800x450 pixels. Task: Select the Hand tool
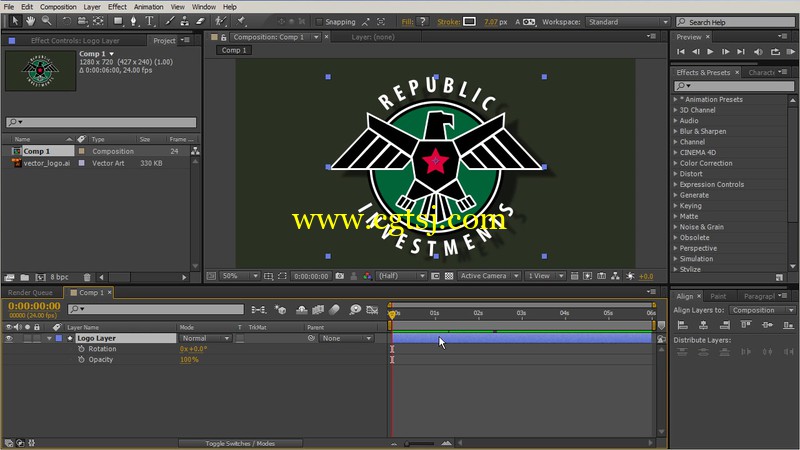31,21
